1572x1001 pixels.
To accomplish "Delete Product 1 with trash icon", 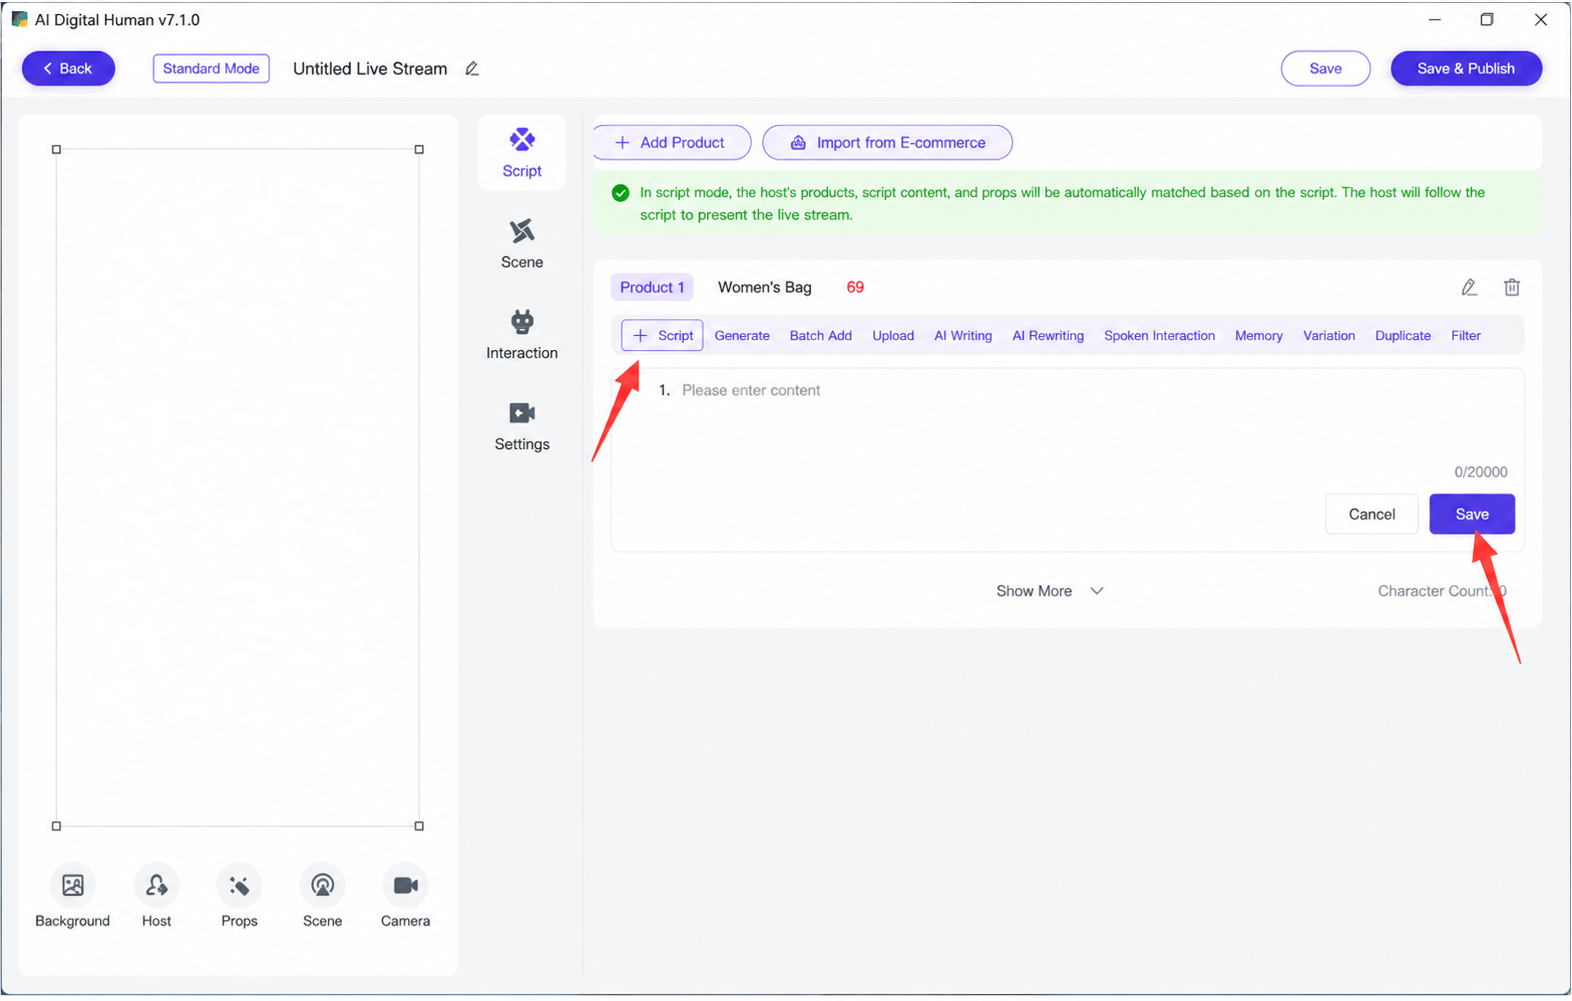I will (x=1512, y=288).
